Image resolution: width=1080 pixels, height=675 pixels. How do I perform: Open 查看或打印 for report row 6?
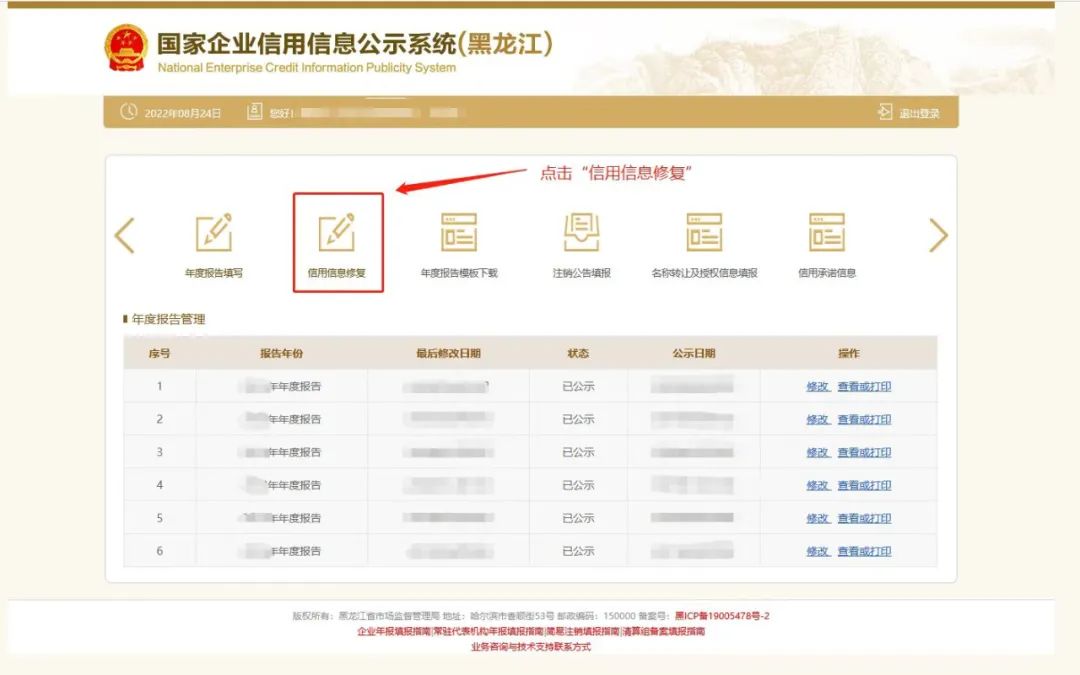pyautogui.click(x=864, y=552)
